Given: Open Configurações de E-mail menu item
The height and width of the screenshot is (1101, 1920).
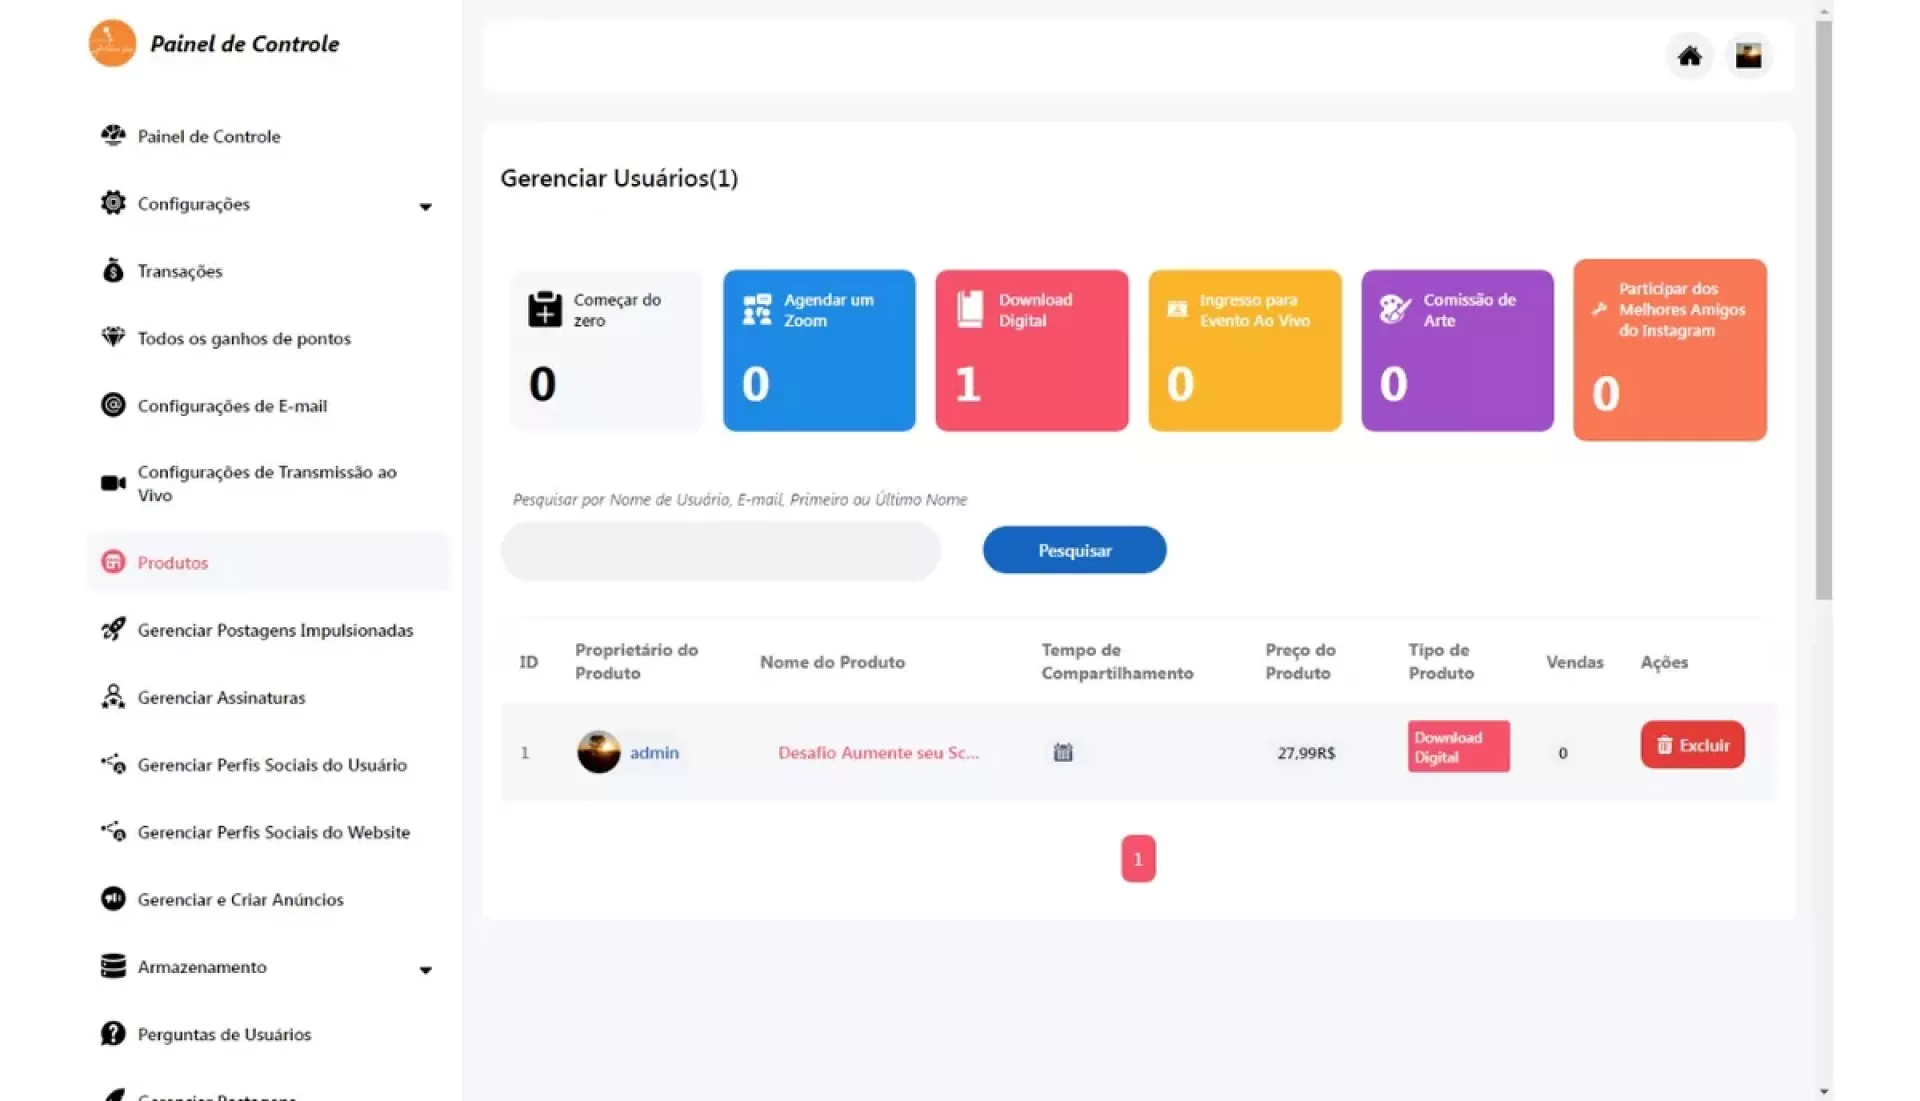Looking at the screenshot, I should (232, 405).
